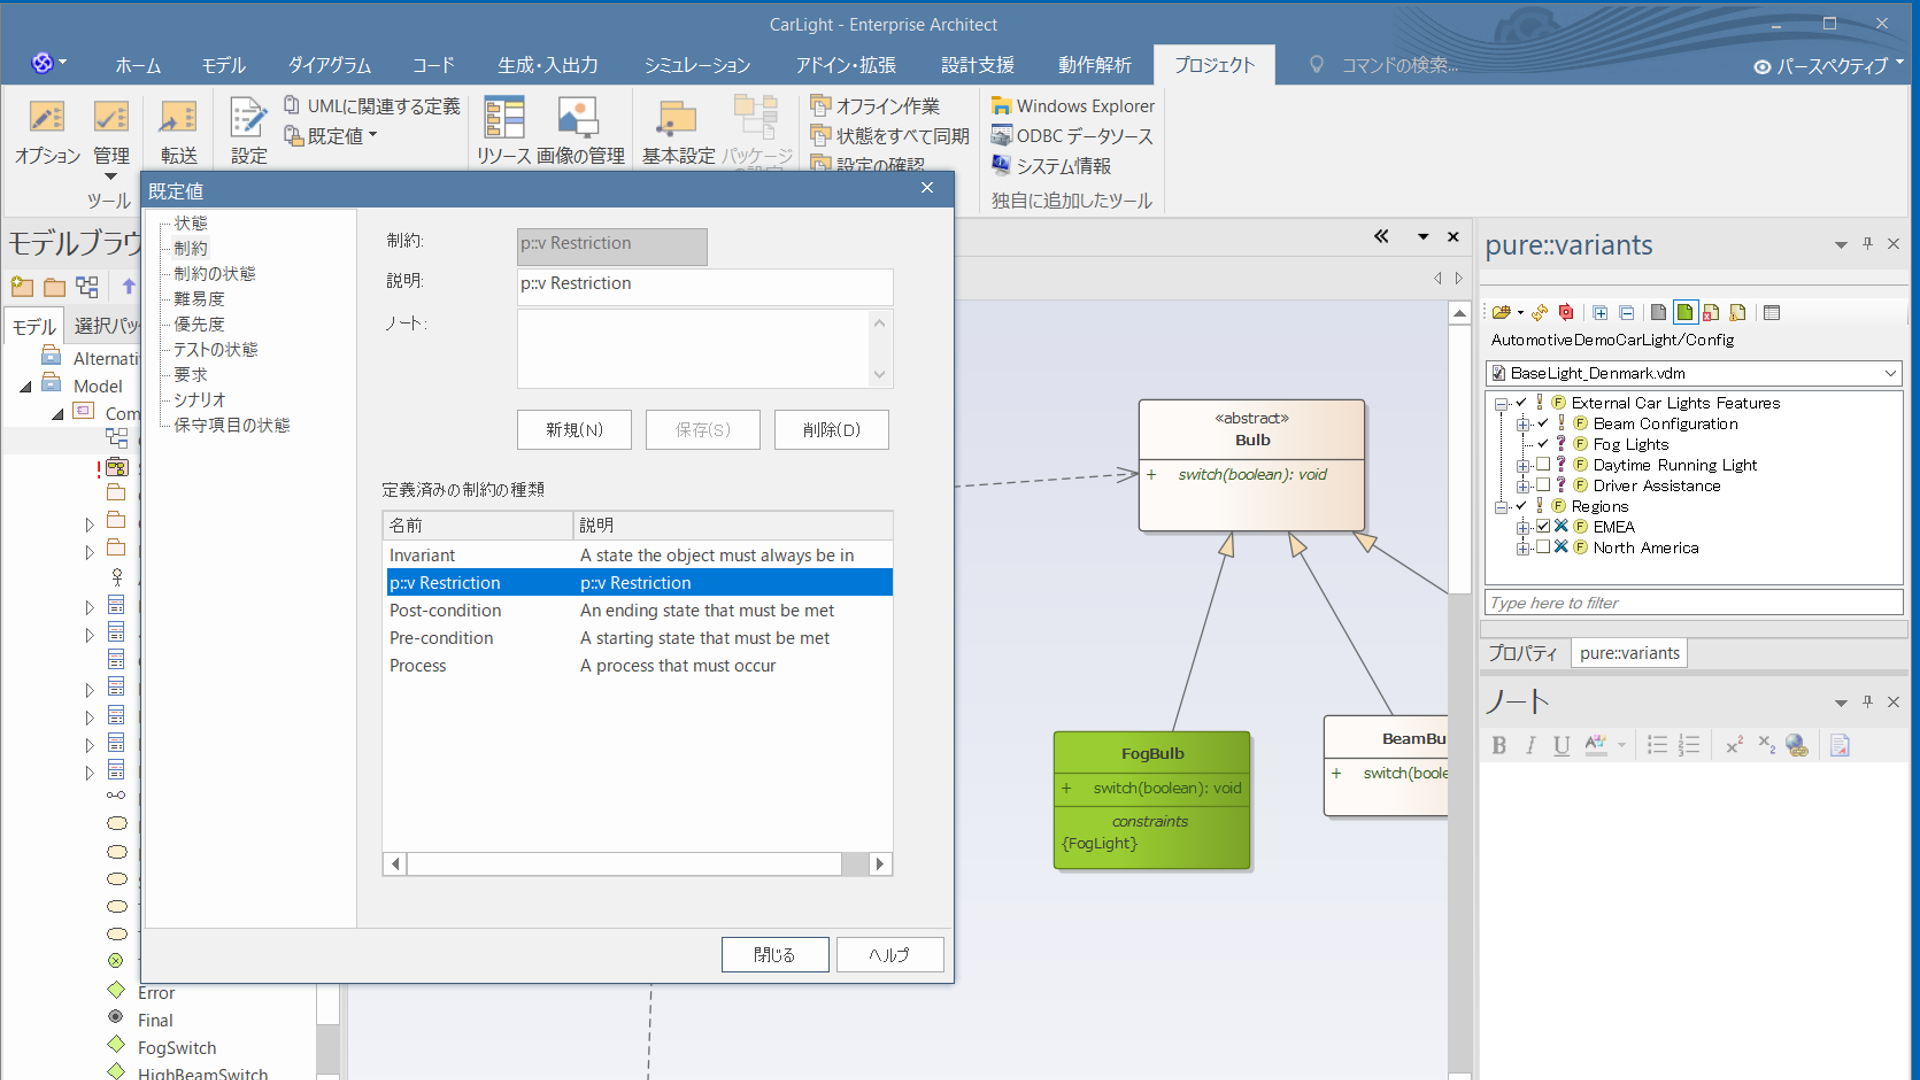Open the リソース ribbon icon
This screenshot has height=1080, width=1920.
click(503, 131)
